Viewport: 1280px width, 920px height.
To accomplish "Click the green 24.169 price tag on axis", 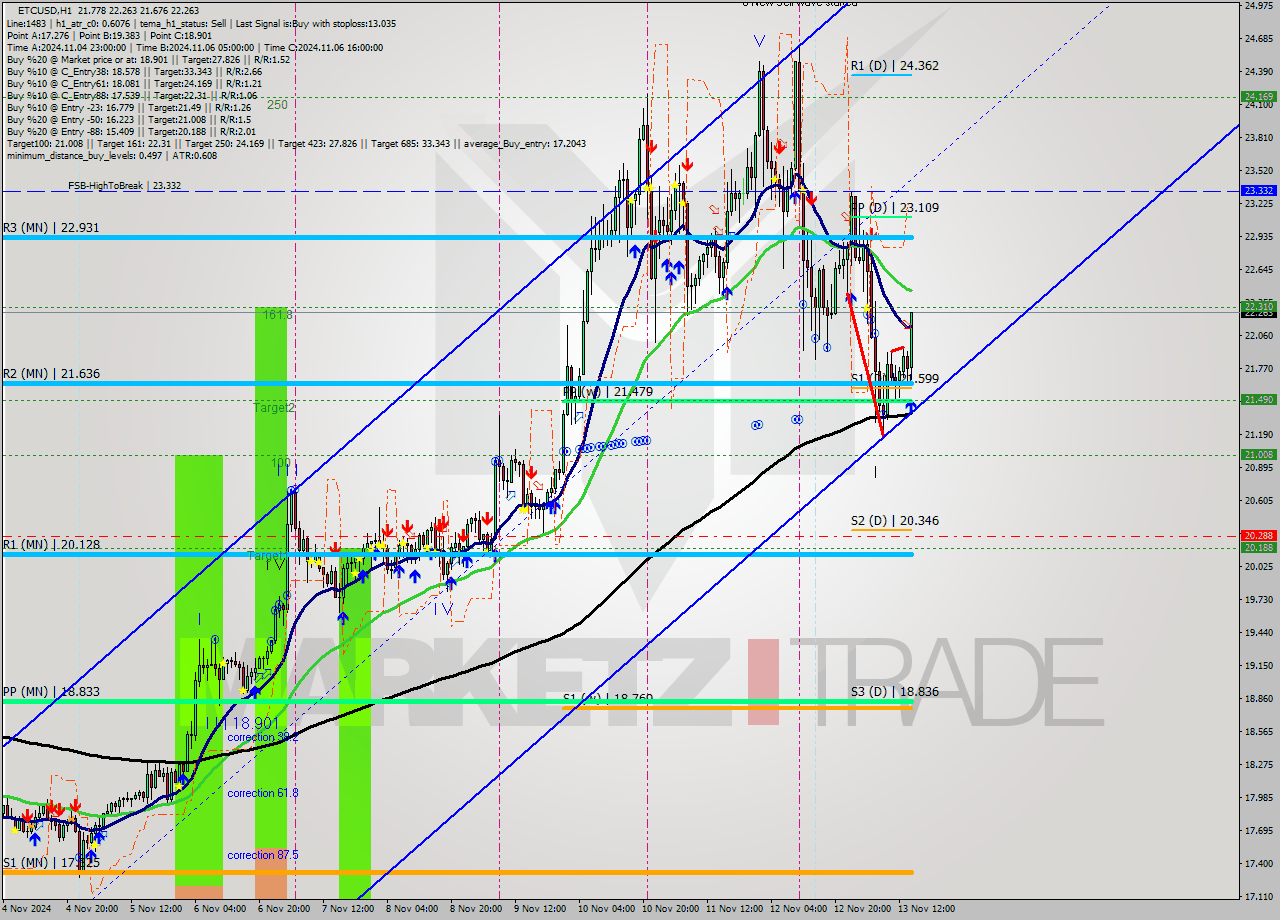I will pos(1258,97).
